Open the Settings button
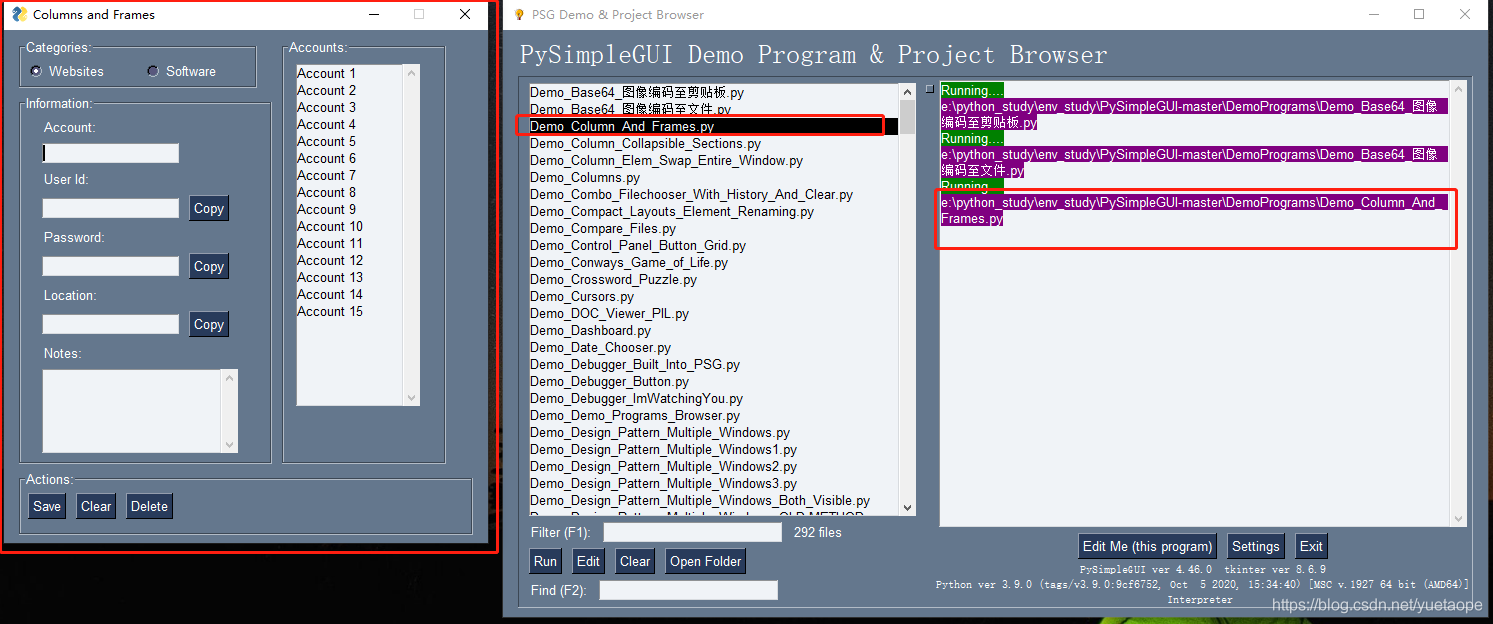This screenshot has width=1493, height=624. click(1256, 546)
